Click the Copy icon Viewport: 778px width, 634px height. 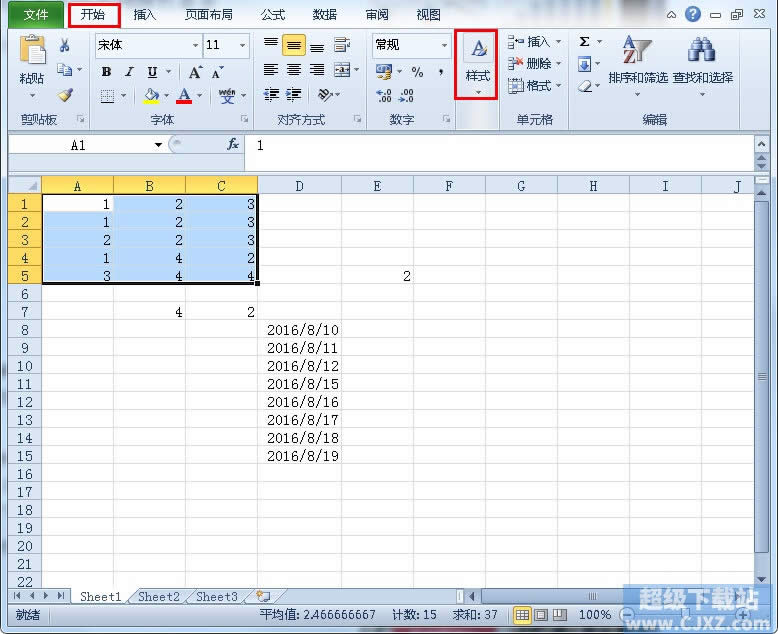[x=64, y=69]
